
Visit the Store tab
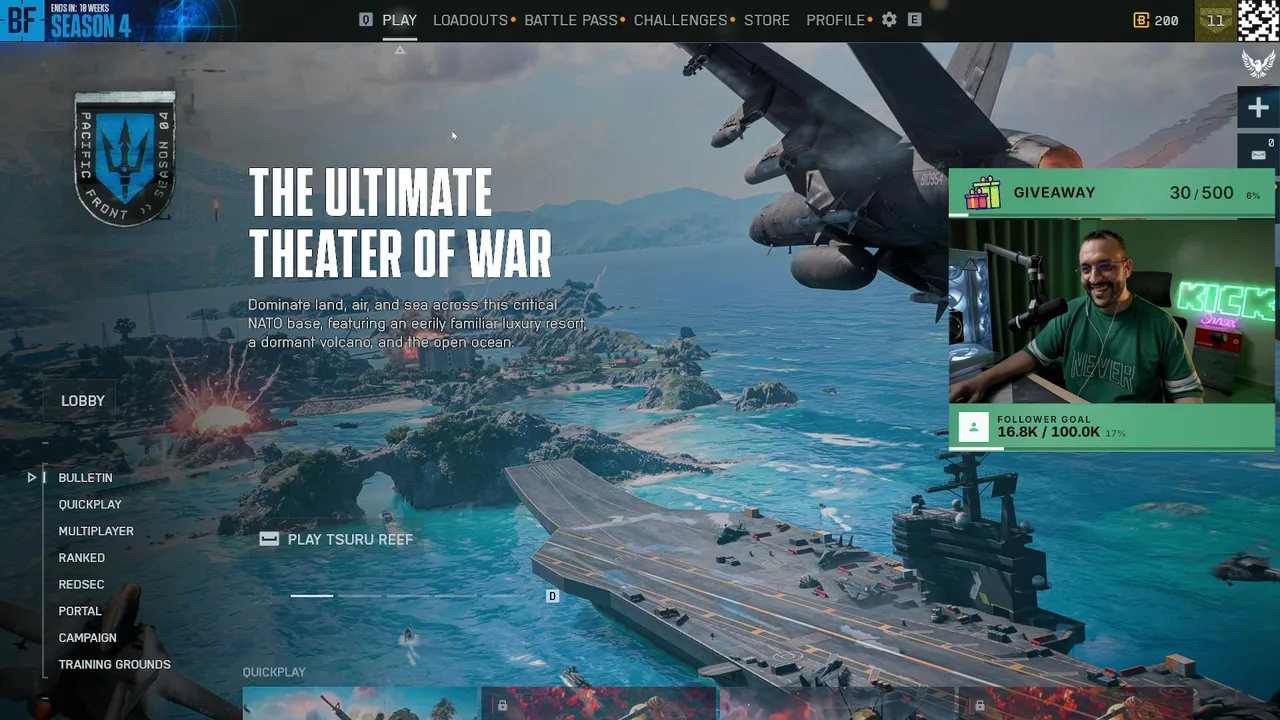coord(767,20)
